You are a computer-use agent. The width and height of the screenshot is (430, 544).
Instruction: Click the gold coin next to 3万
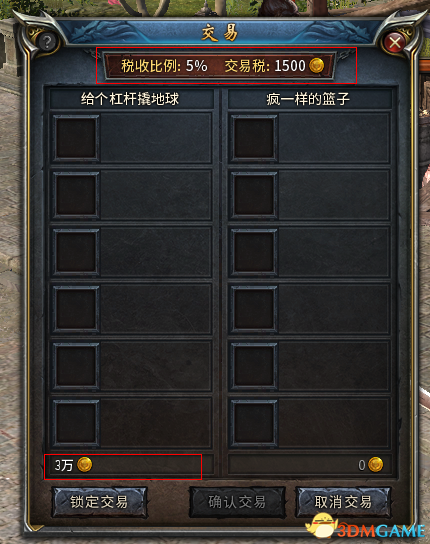coord(84,465)
